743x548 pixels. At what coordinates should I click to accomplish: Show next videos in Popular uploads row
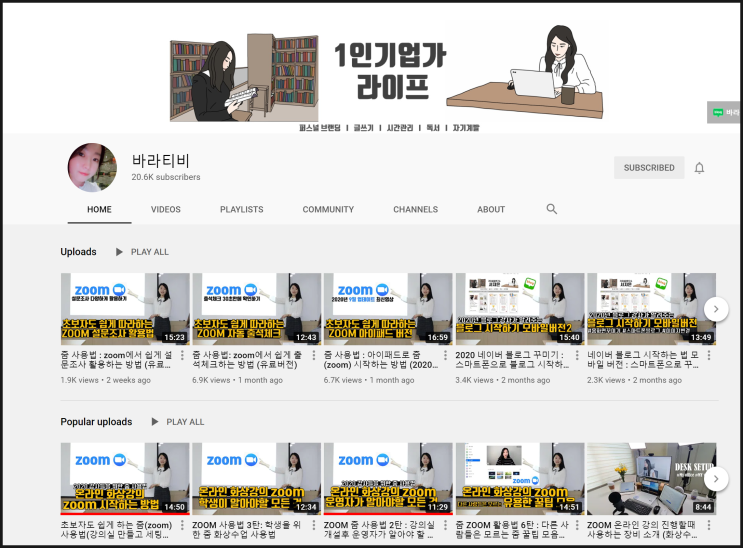716,479
